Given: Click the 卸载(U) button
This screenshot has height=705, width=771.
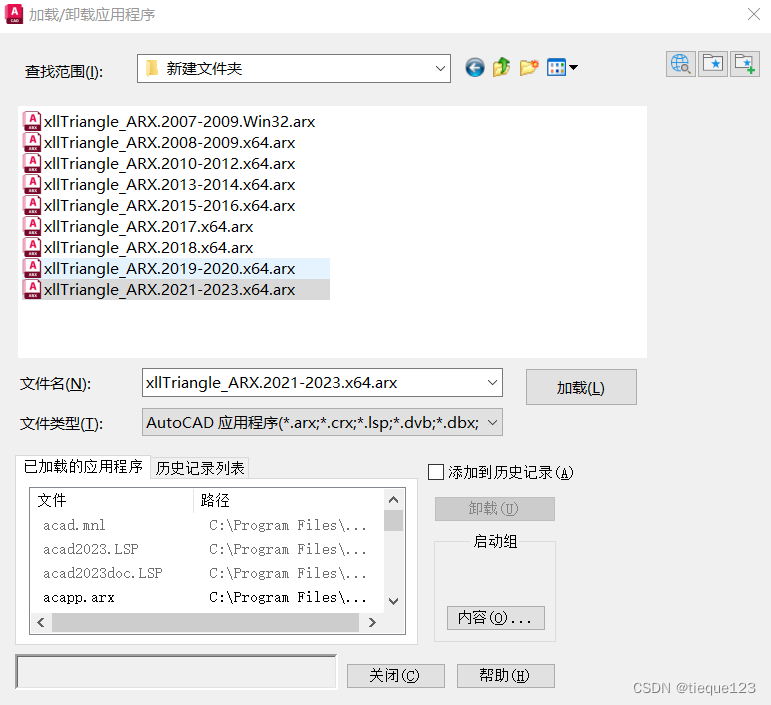Looking at the screenshot, I should (x=494, y=508).
